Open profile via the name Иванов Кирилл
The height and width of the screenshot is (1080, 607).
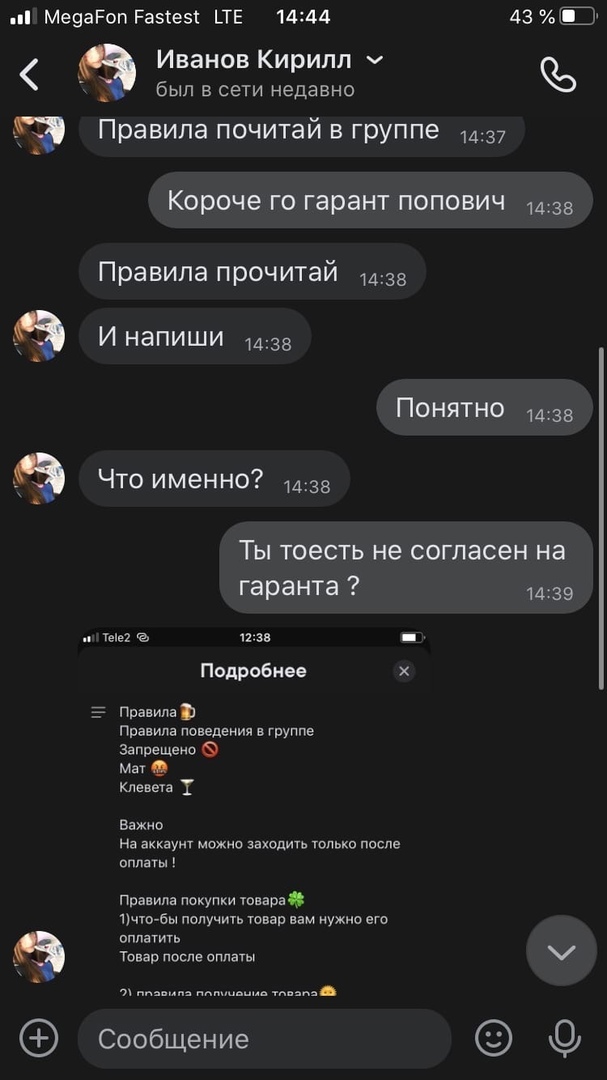(254, 60)
